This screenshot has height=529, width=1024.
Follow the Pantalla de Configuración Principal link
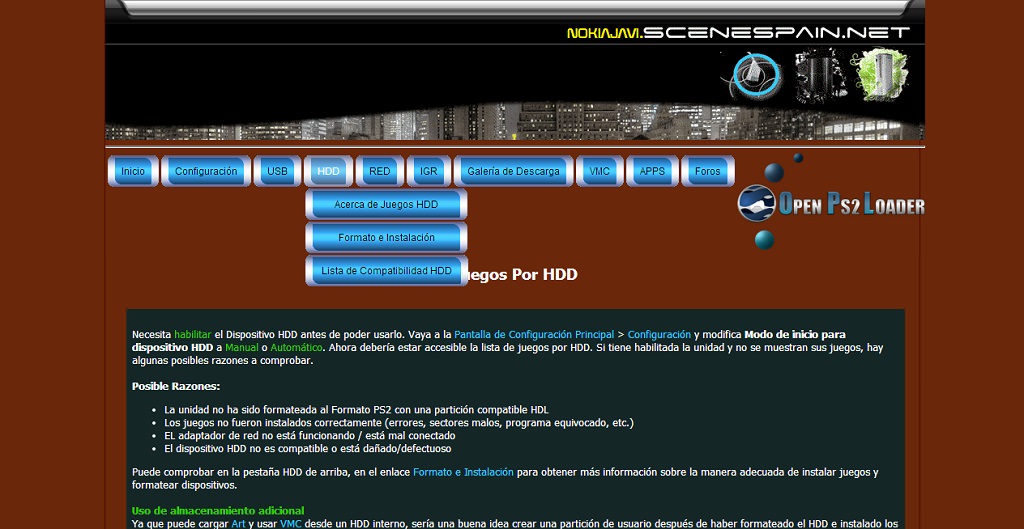[534, 334]
